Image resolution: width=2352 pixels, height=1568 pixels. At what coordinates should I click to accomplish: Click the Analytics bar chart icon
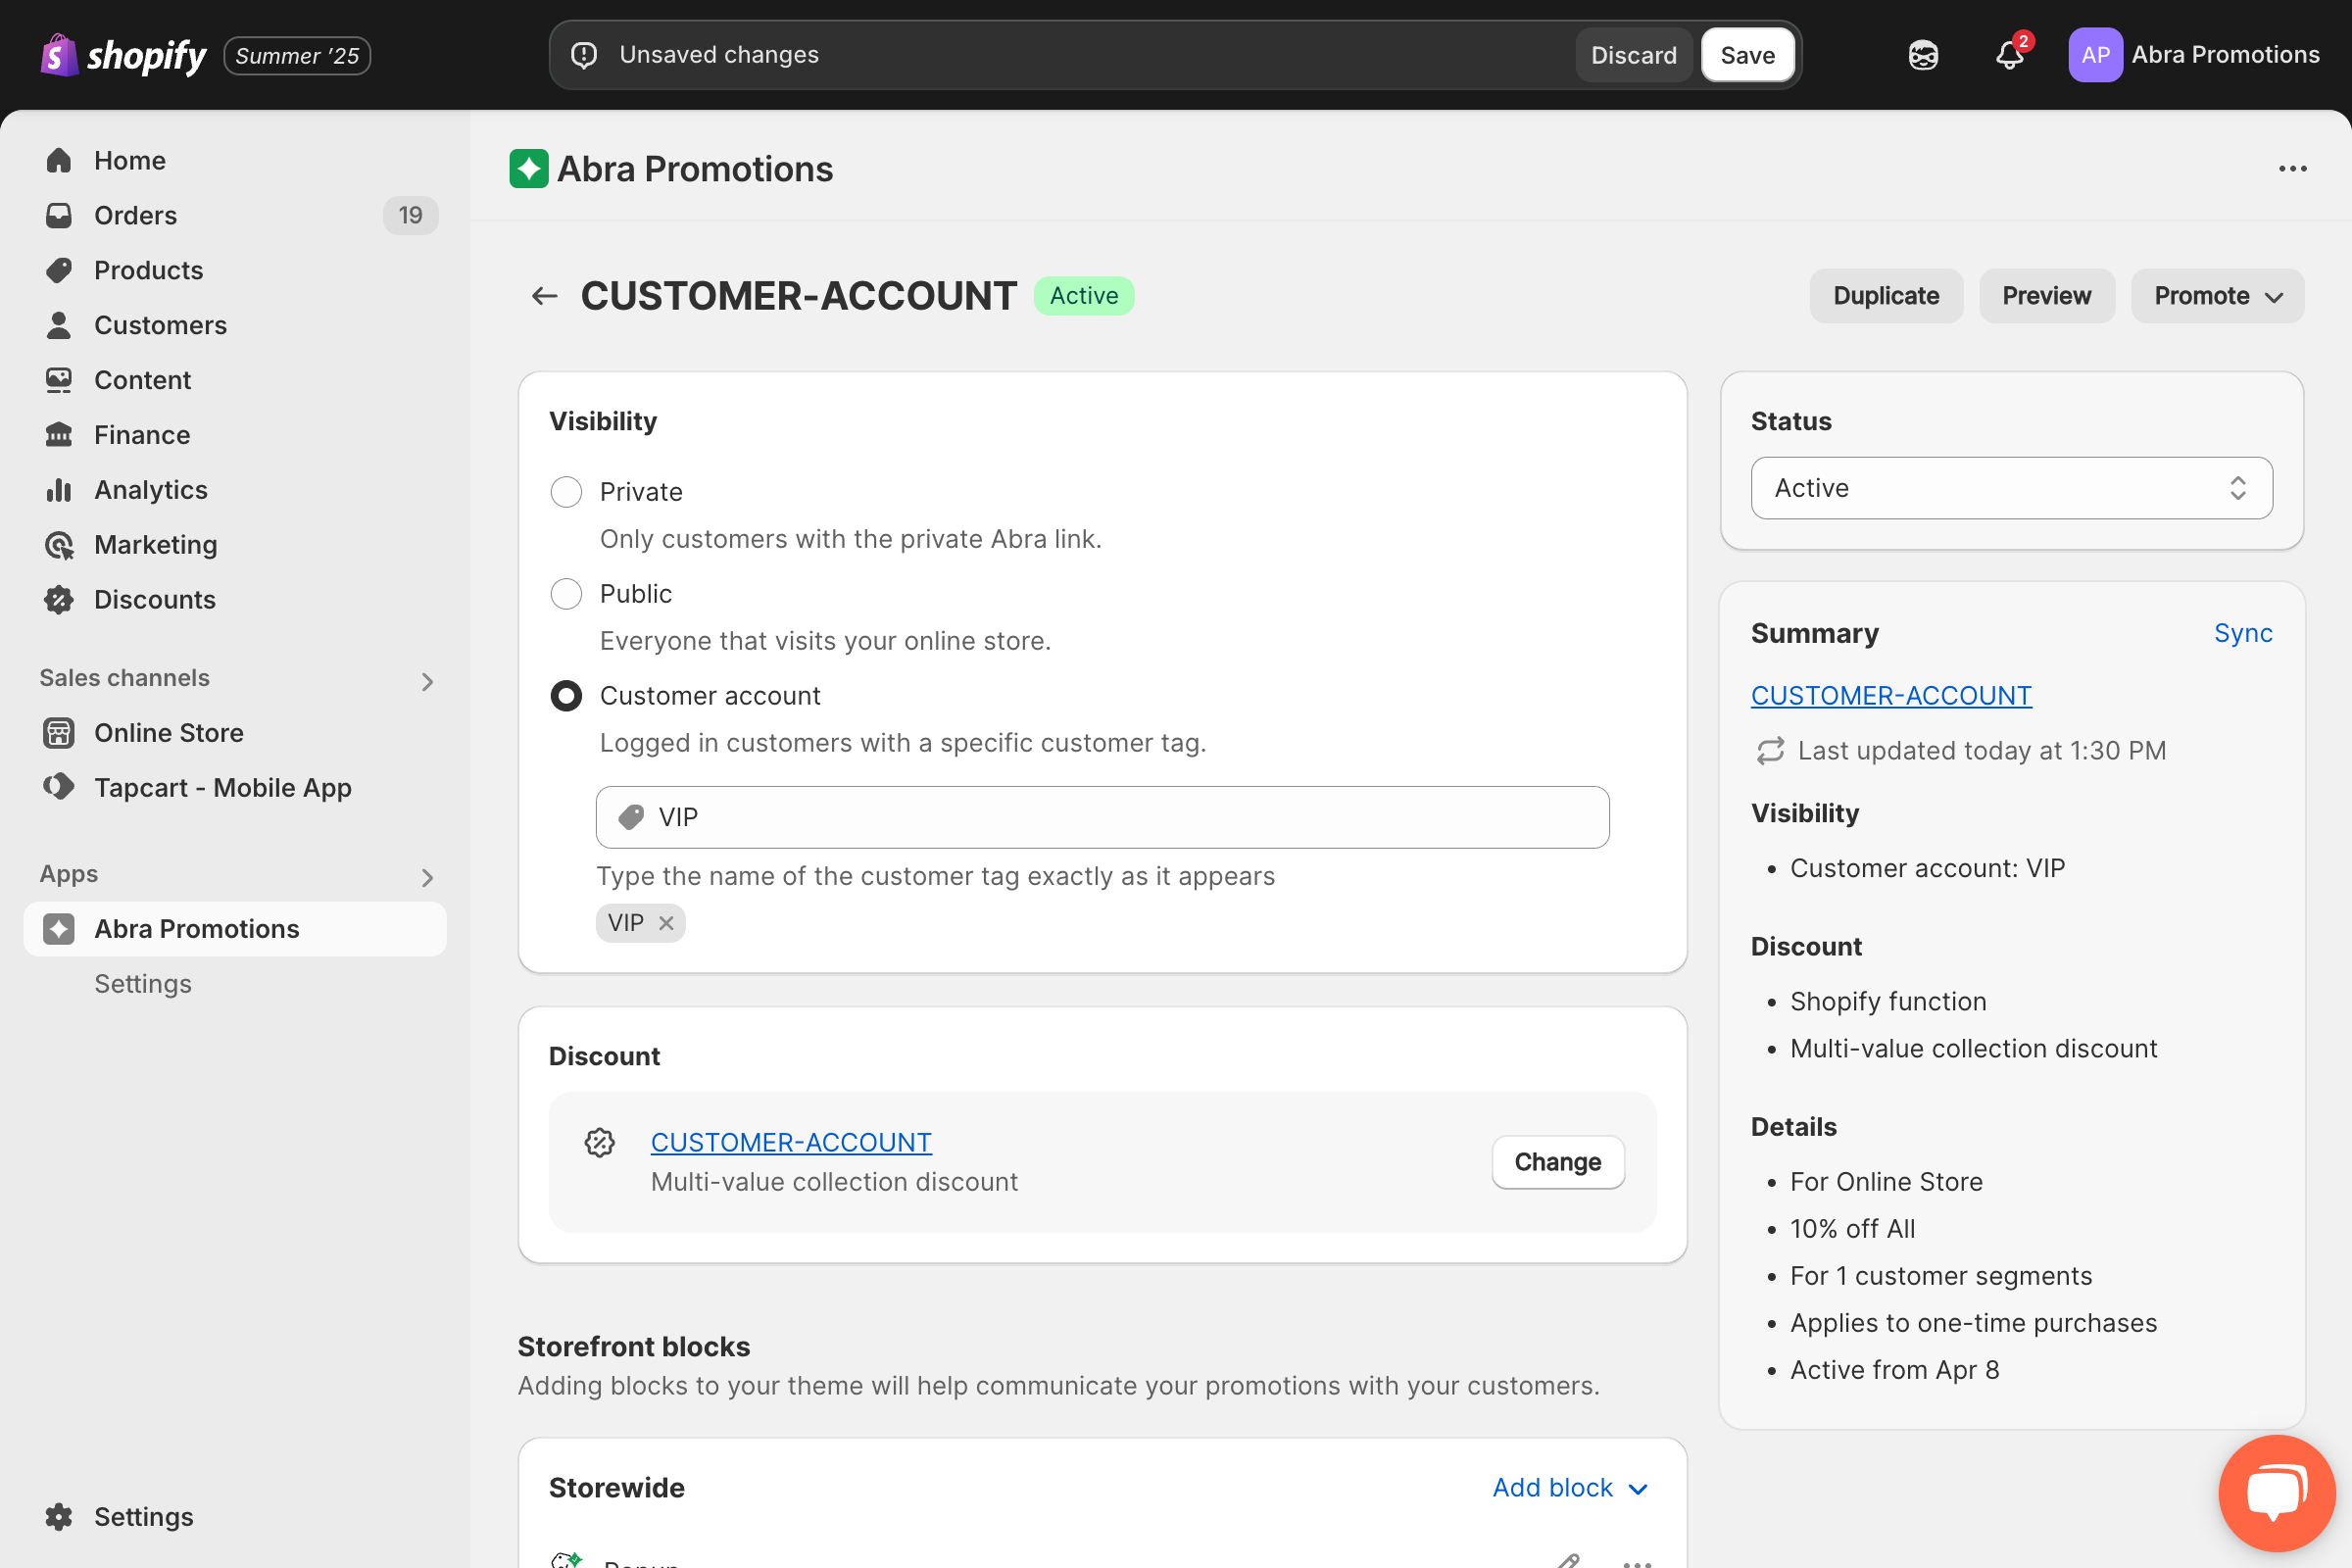point(59,490)
